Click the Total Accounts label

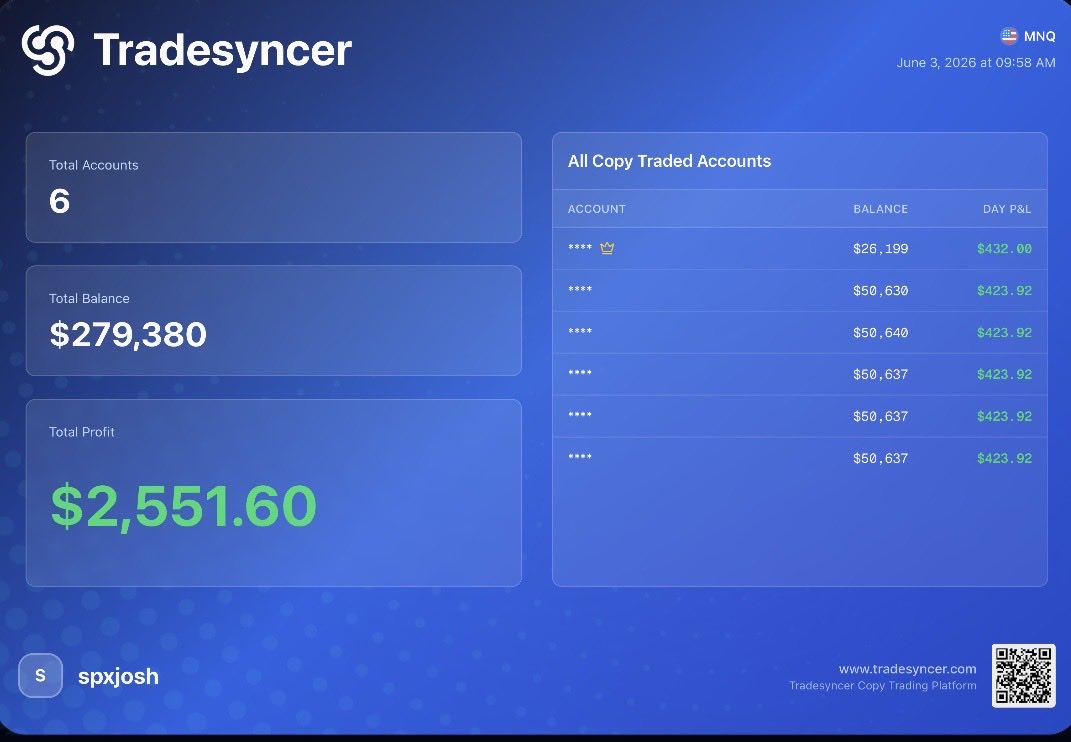[94, 165]
